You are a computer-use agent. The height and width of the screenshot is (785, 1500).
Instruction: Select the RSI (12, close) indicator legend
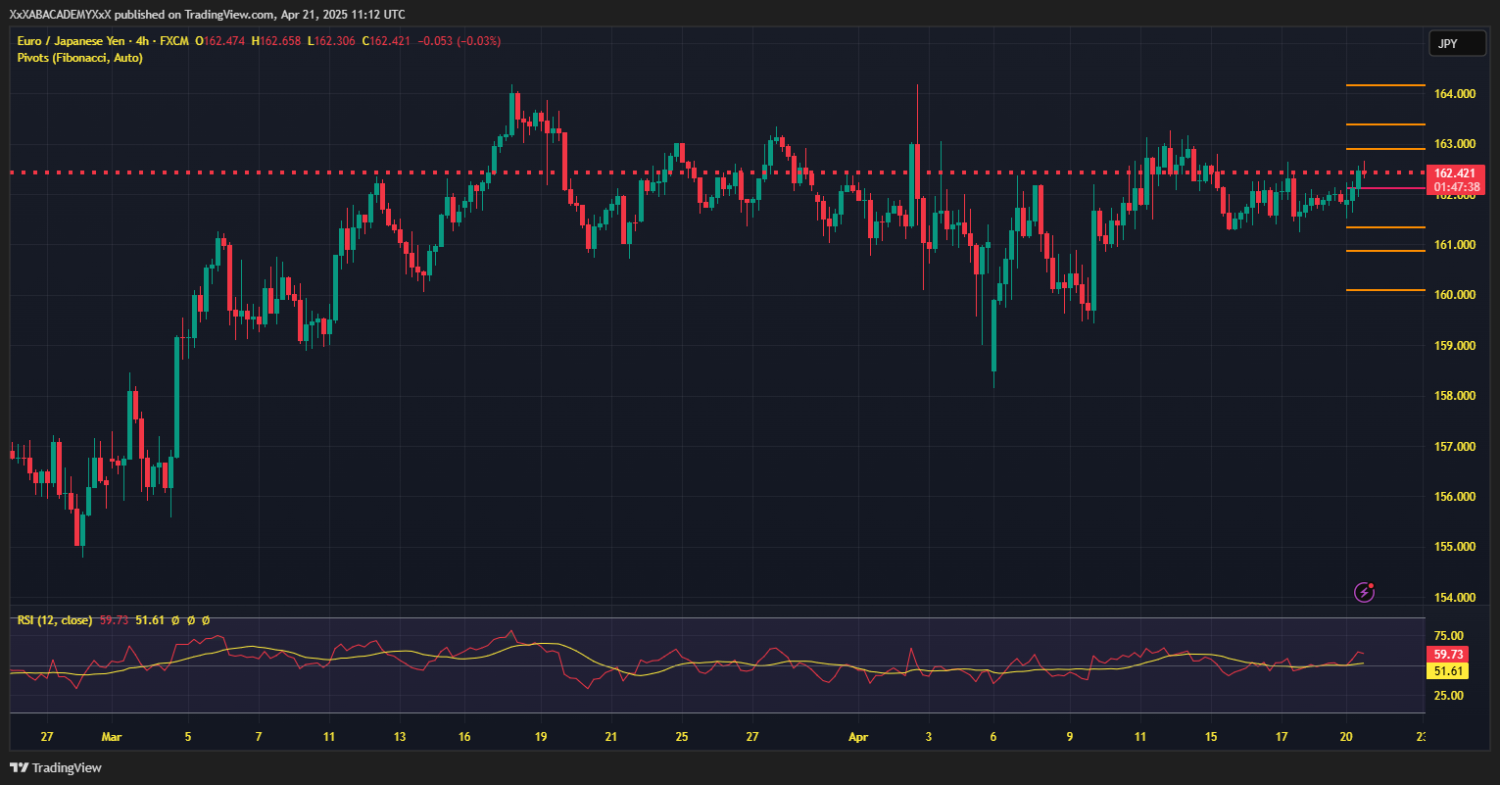pos(54,620)
